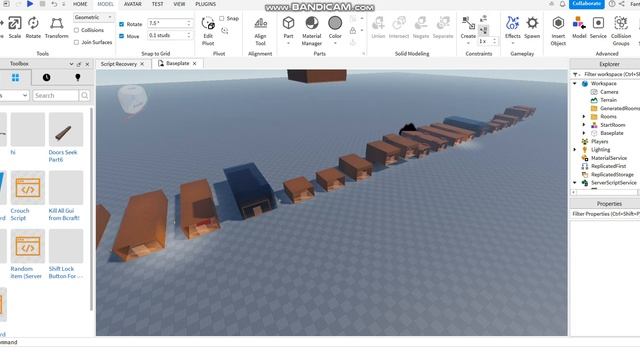Click the notification bell icon

click(x=562, y=4)
